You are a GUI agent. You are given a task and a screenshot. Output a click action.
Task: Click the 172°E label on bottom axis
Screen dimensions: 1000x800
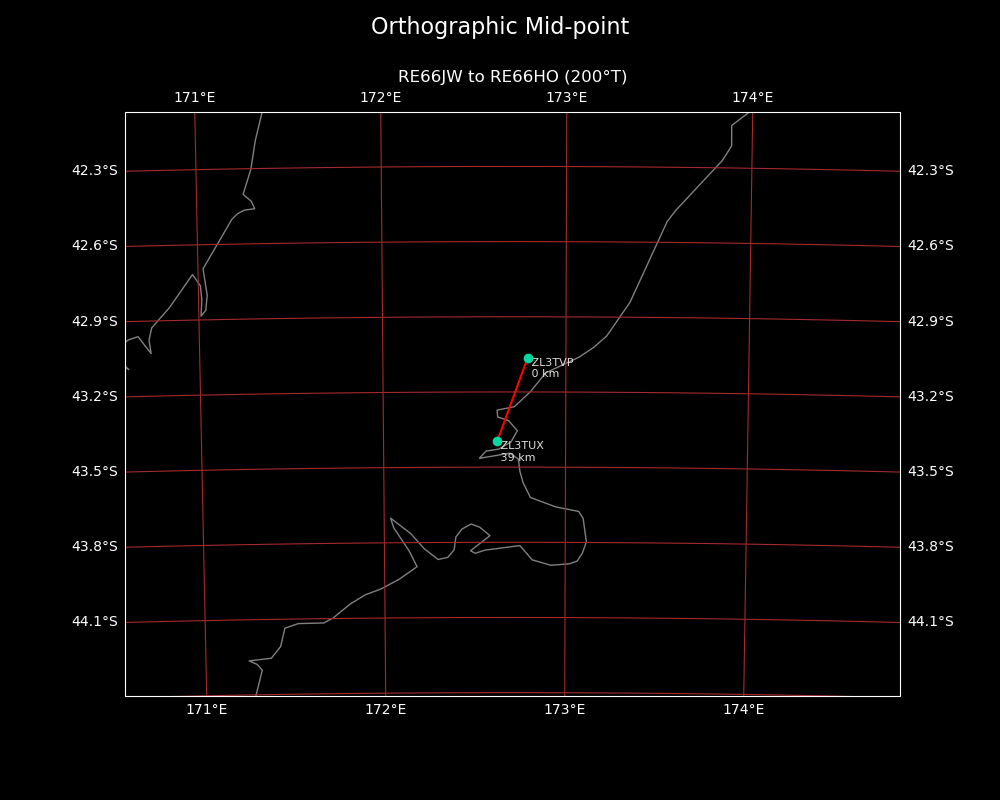coord(385,710)
